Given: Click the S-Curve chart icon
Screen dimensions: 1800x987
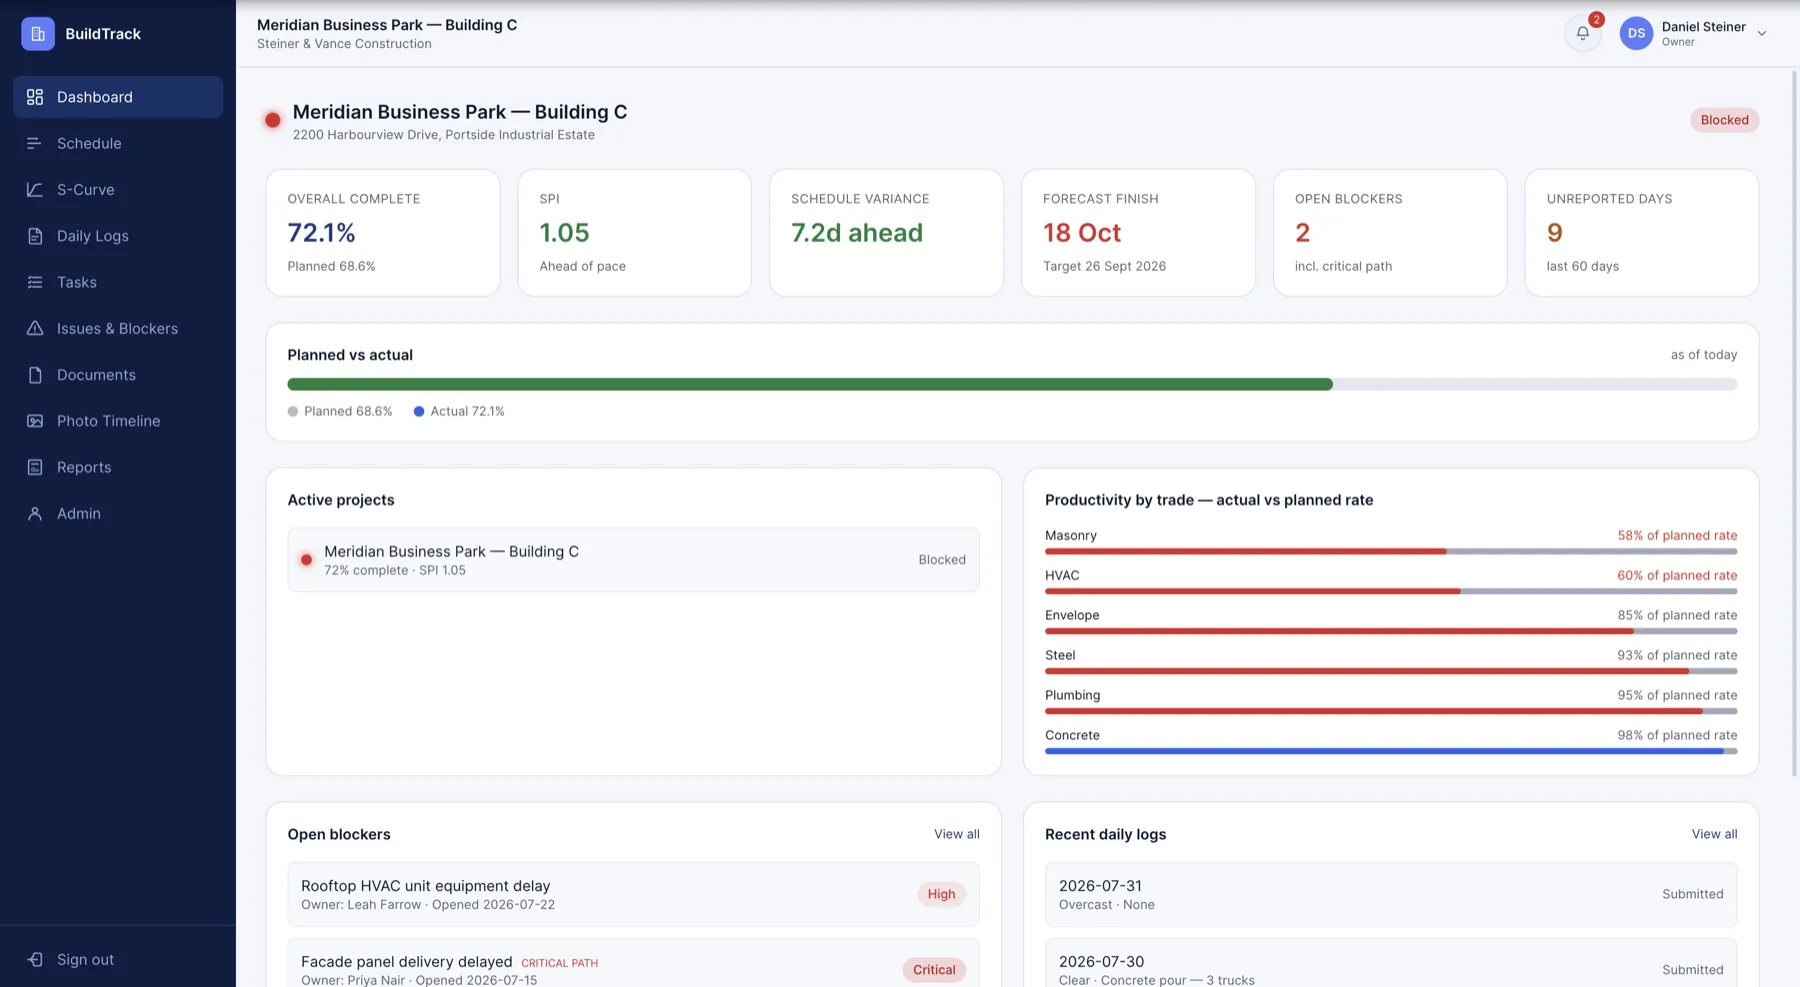Looking at the screenshot, I should point(35,190).
